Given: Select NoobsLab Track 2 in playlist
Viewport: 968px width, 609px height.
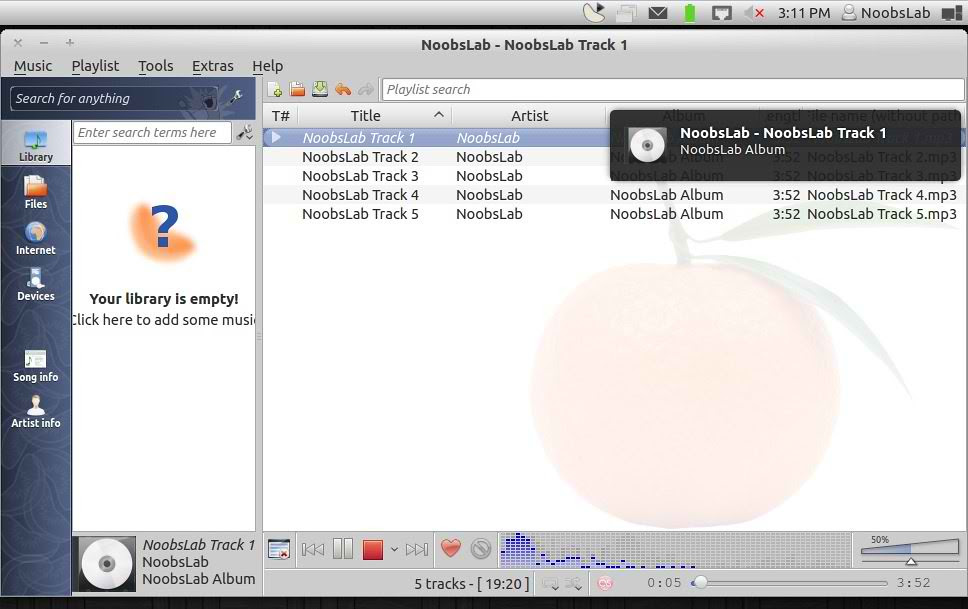Looking at the screenshot, I should click(x=437, y=157).
